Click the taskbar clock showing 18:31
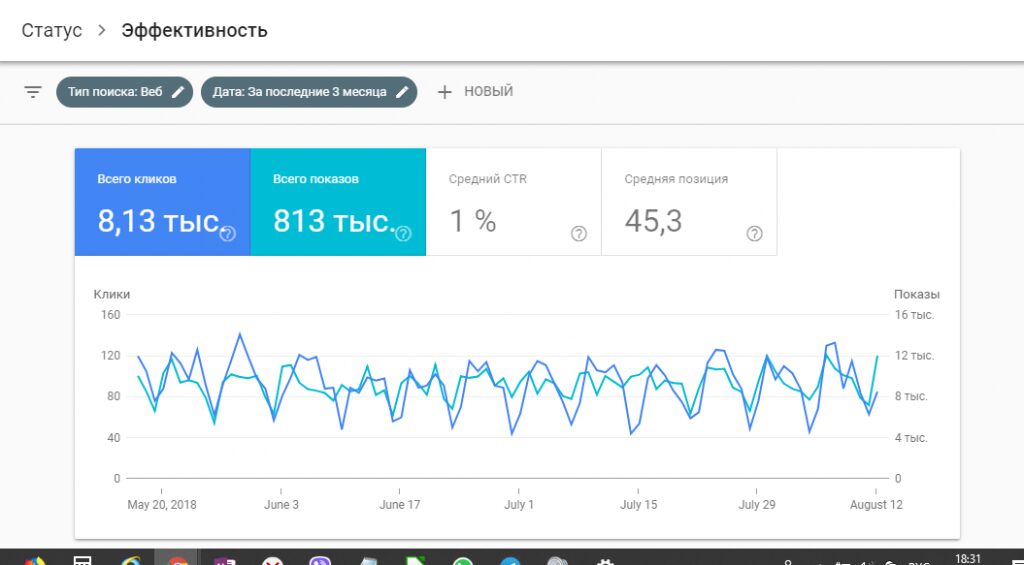The width and height of the screenshot is (1024, 565). point(968,559)
